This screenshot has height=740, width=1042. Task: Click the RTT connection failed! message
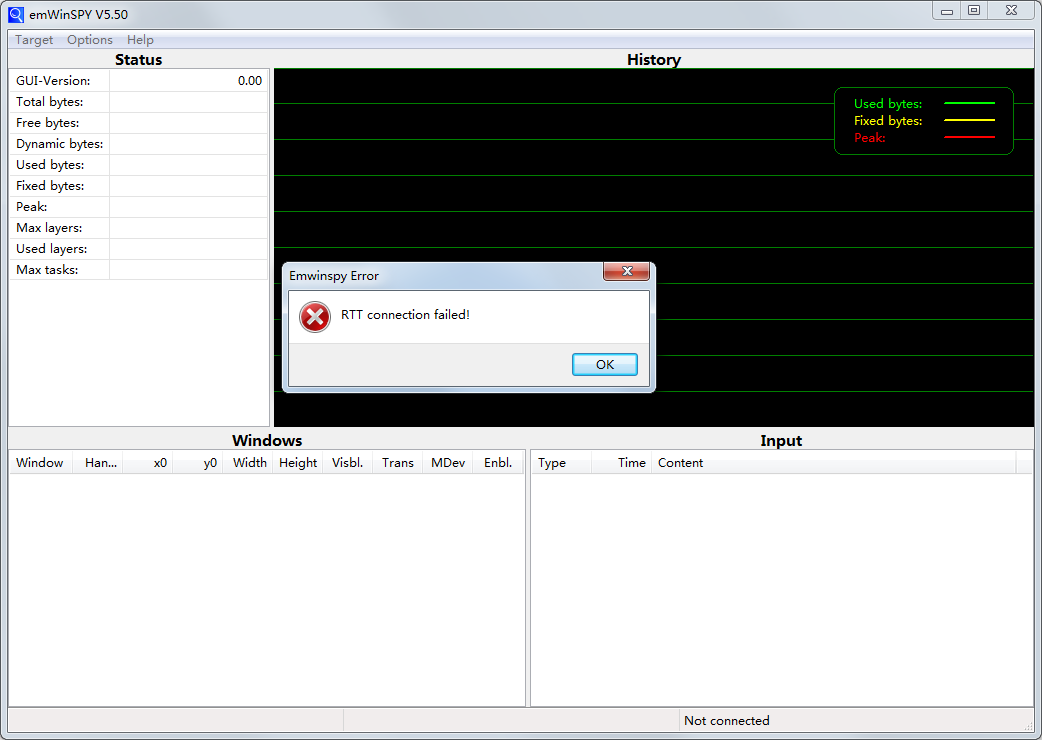coord(405,315)
